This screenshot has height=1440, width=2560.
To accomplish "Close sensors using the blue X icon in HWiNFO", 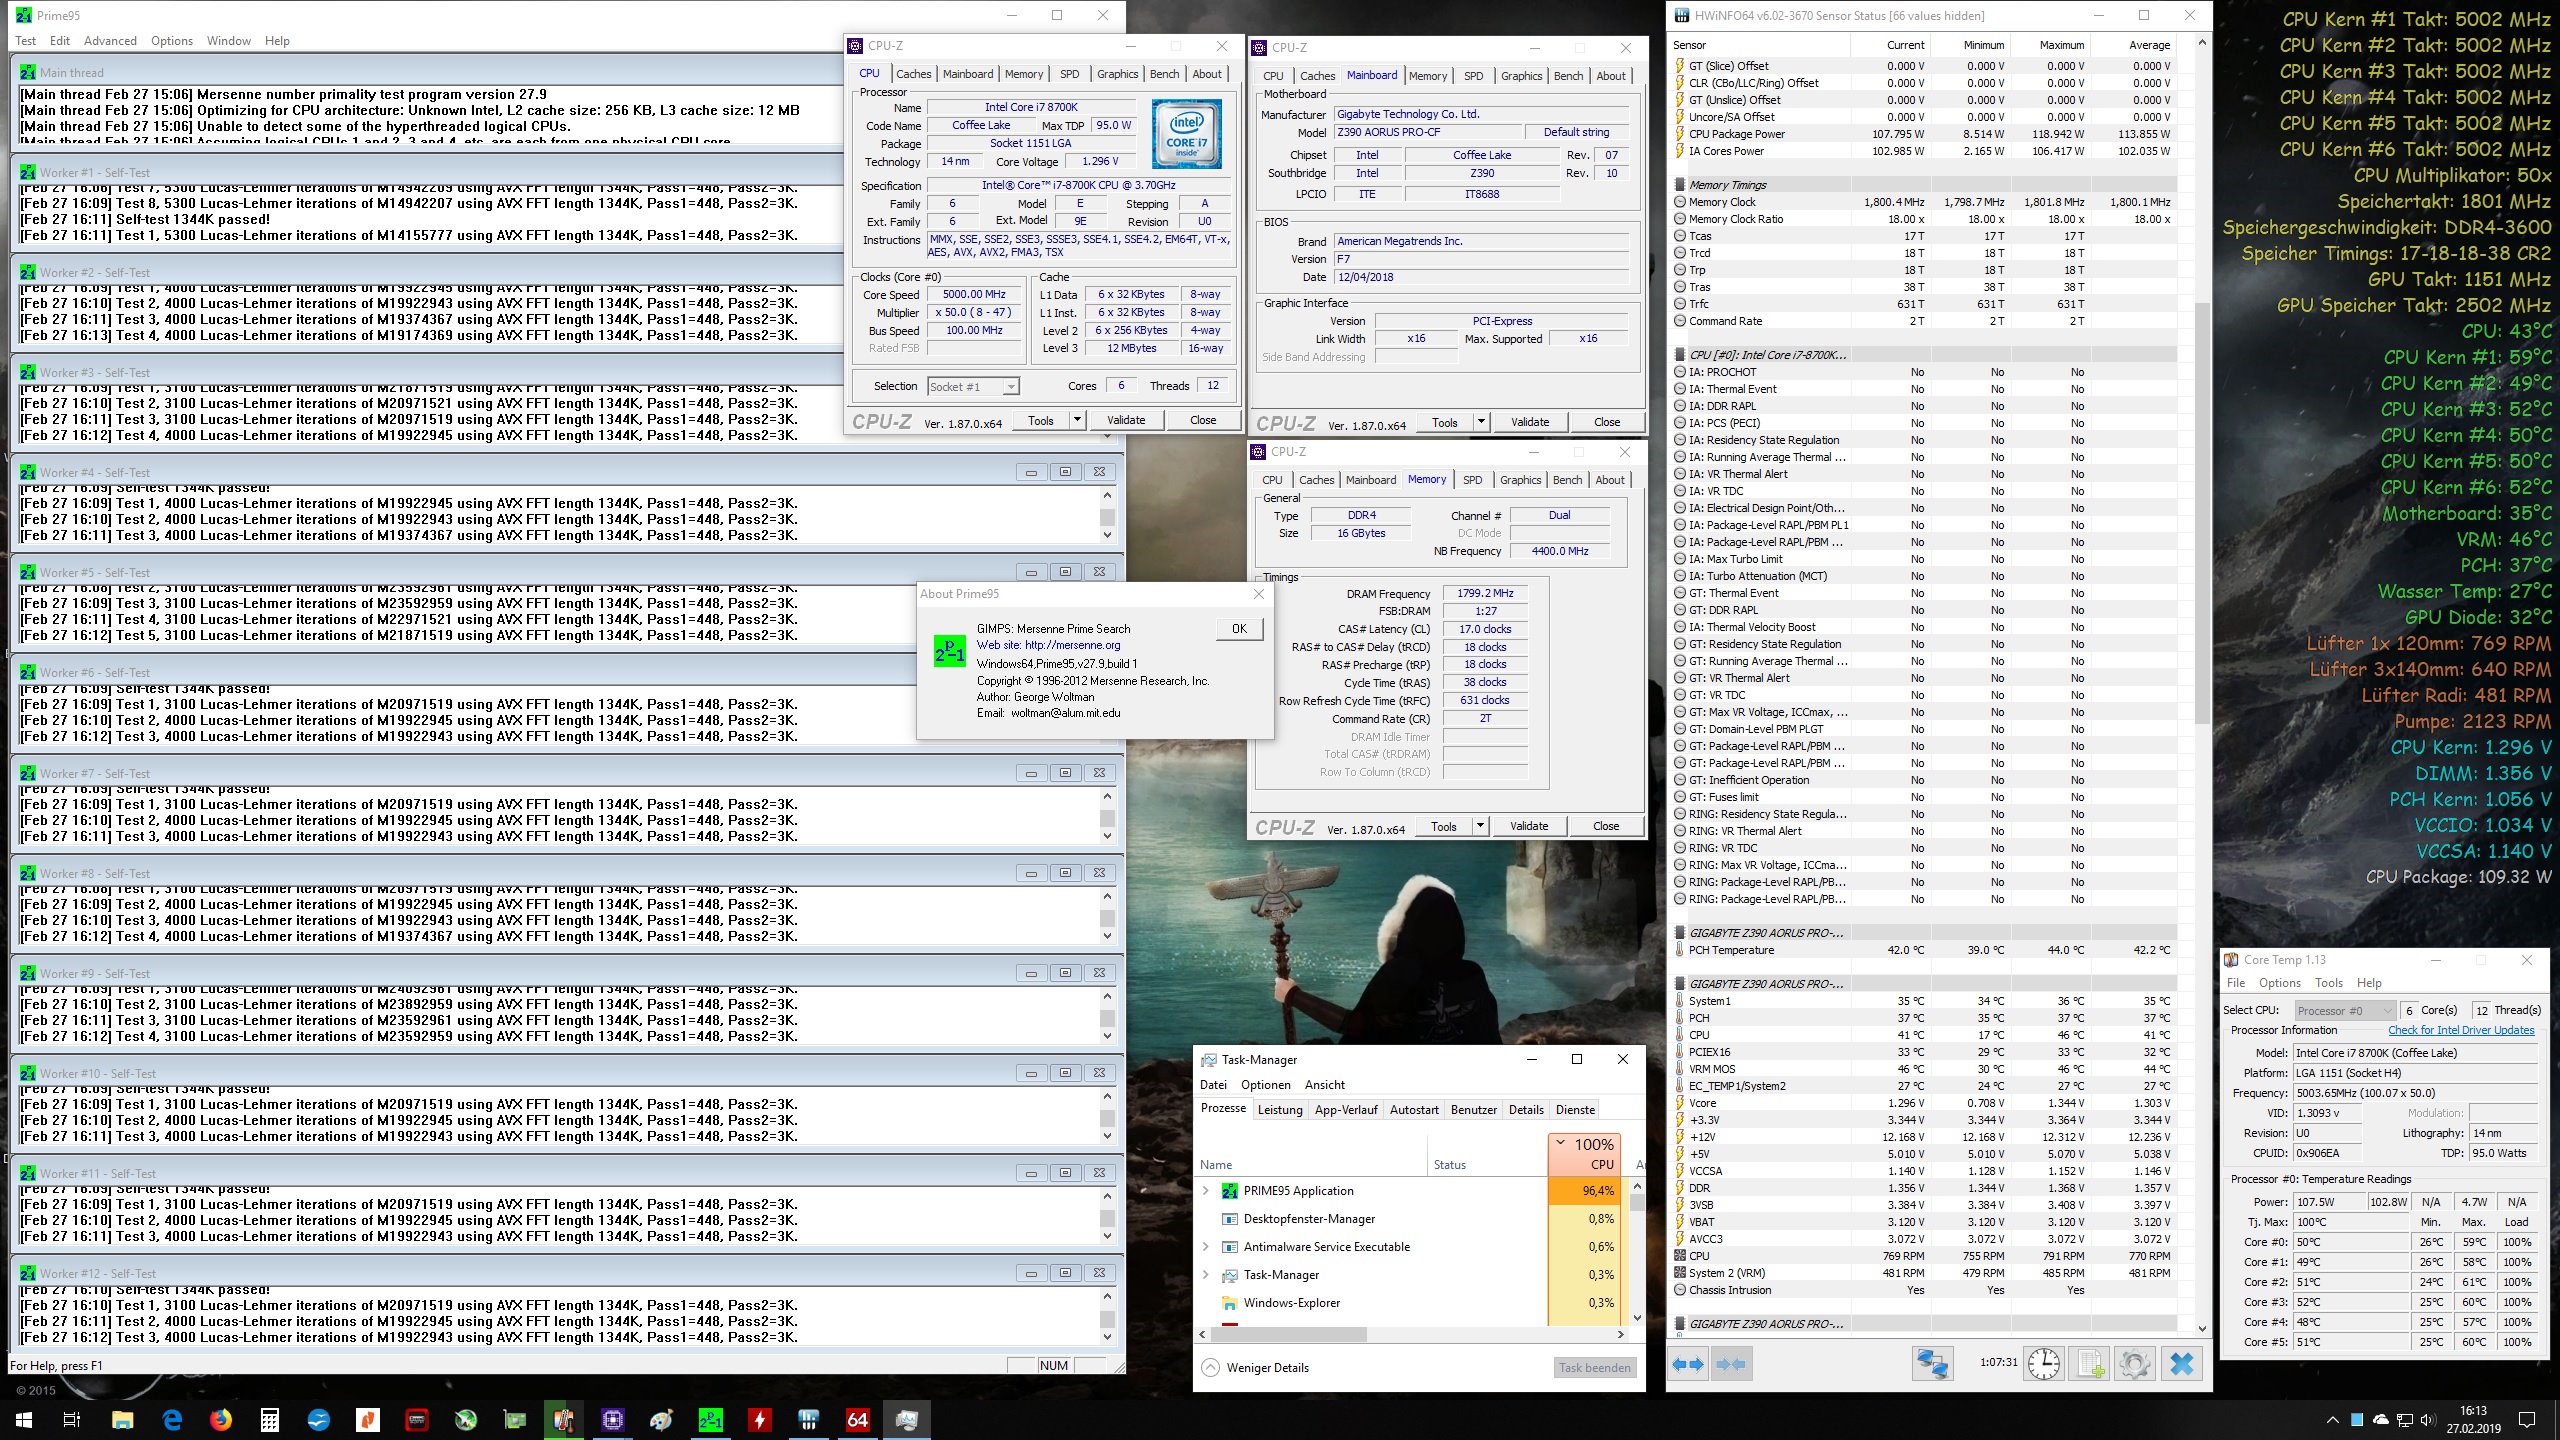I will tap(2182, 1365).
